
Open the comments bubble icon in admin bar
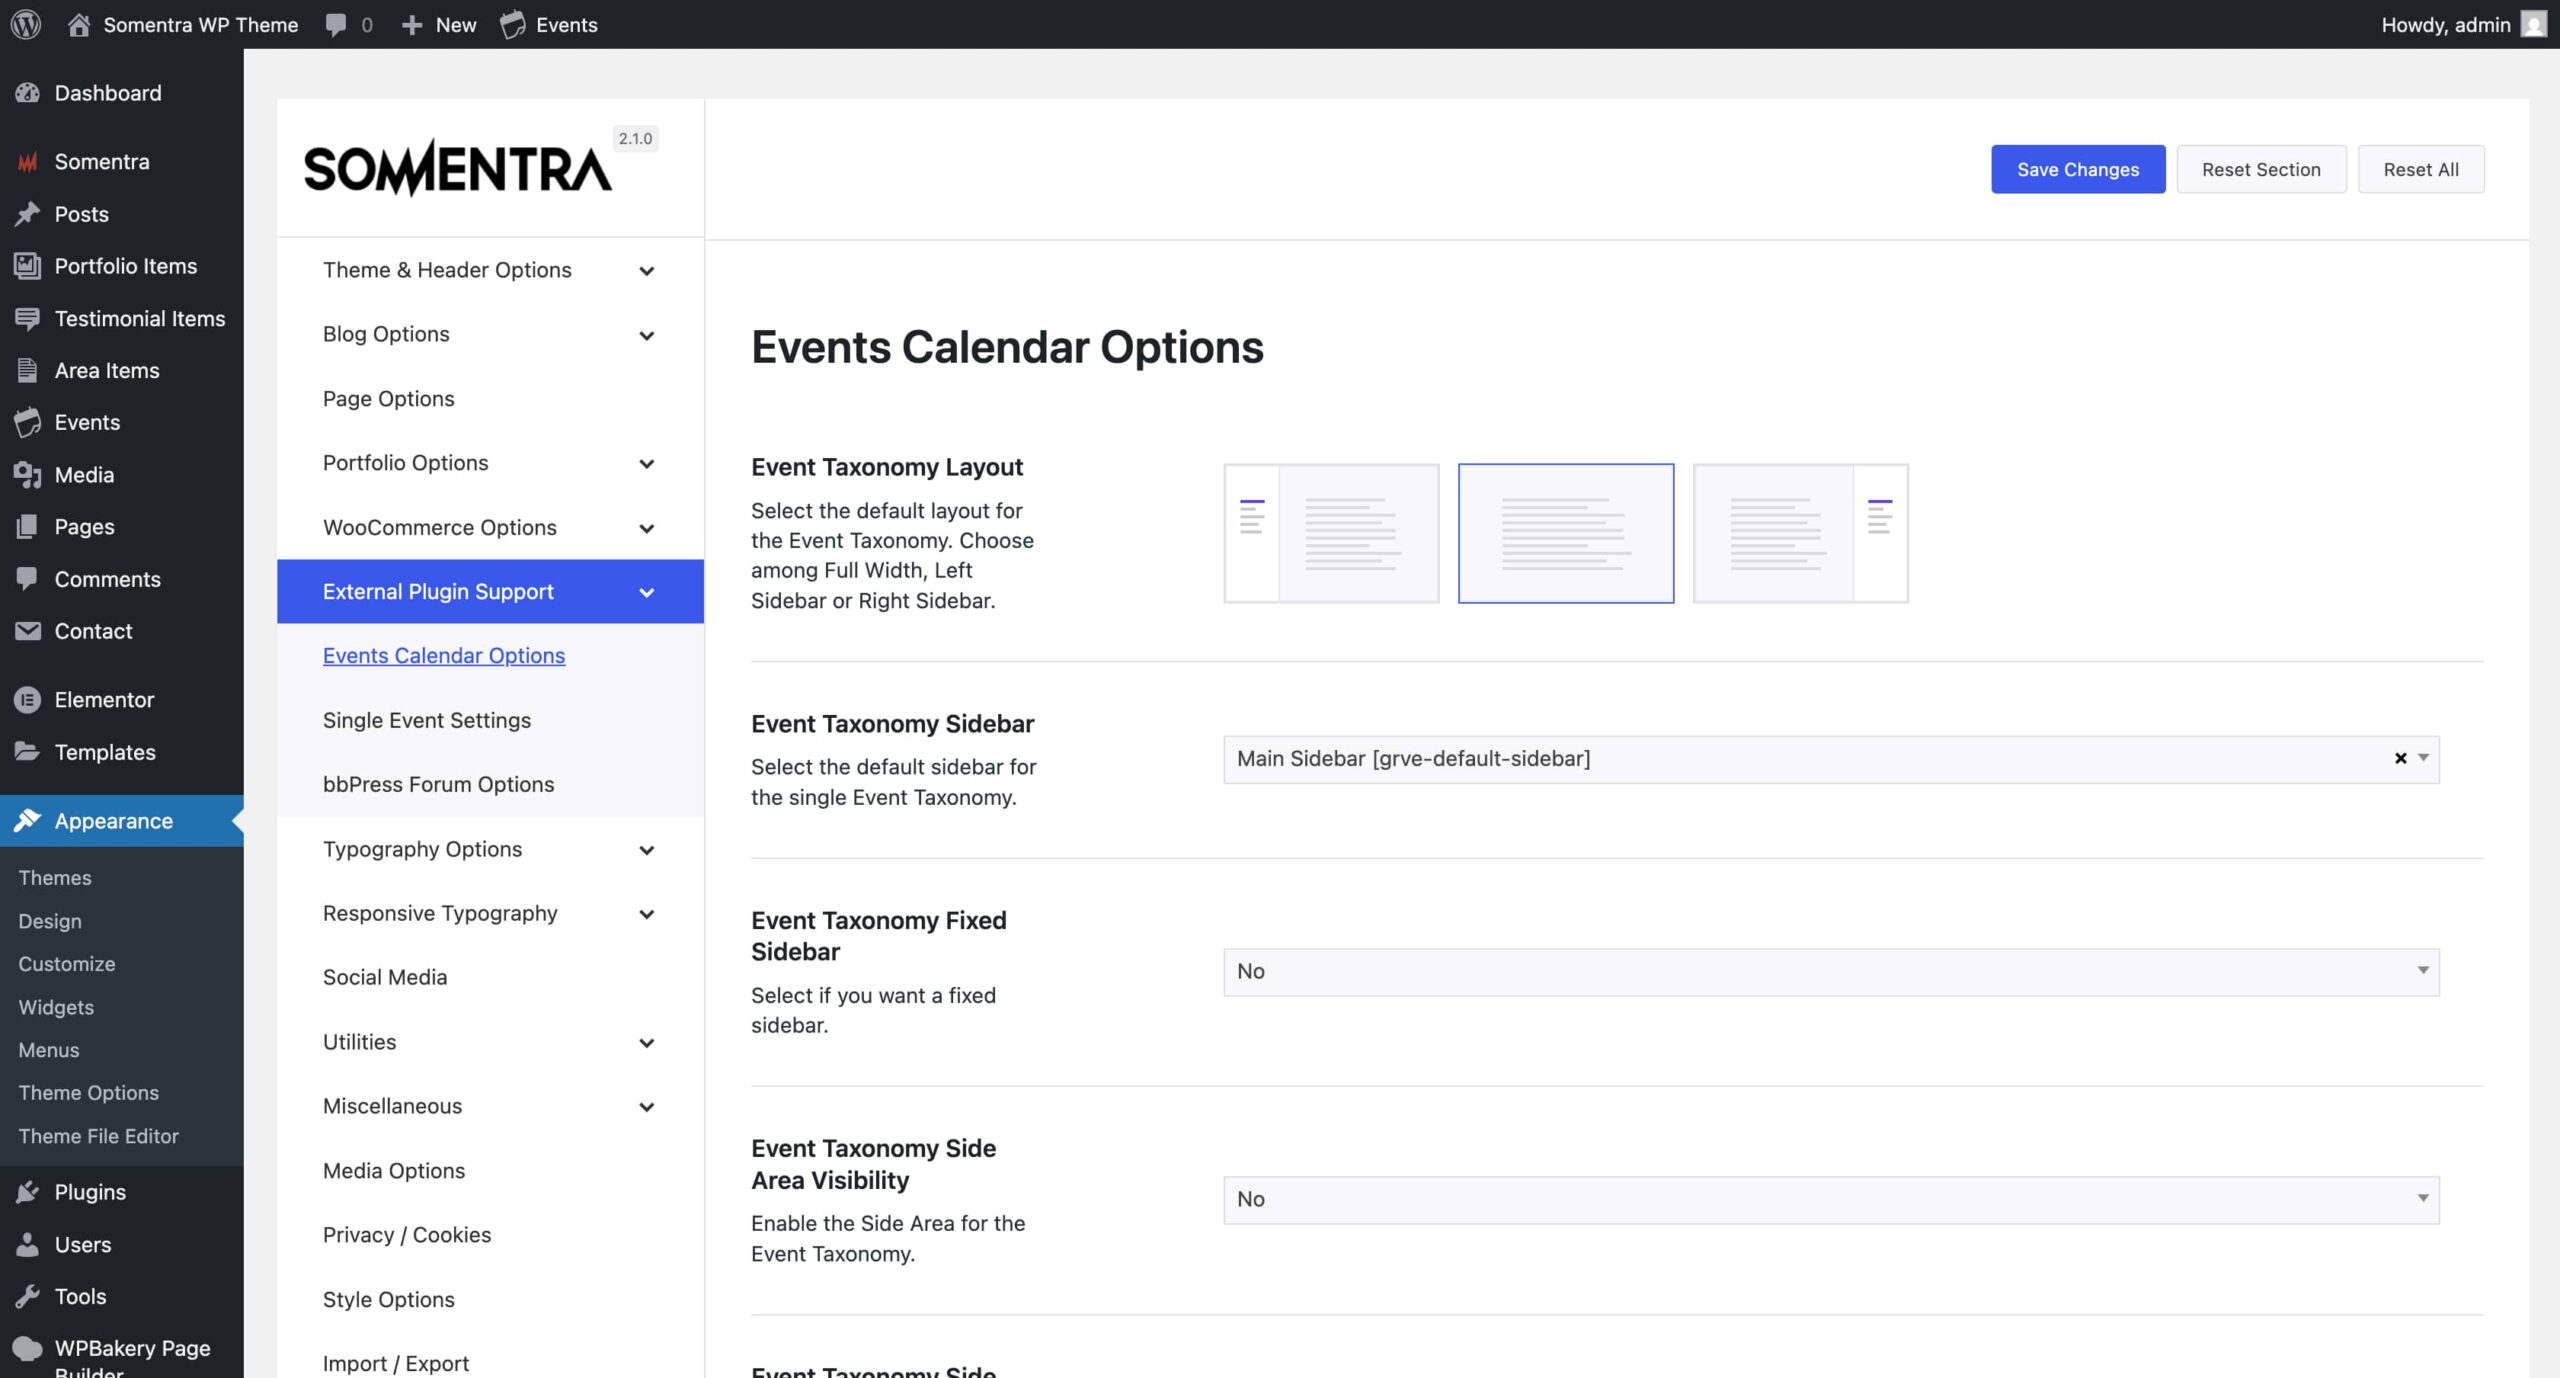pyautogui.click(x=336, y=24)
